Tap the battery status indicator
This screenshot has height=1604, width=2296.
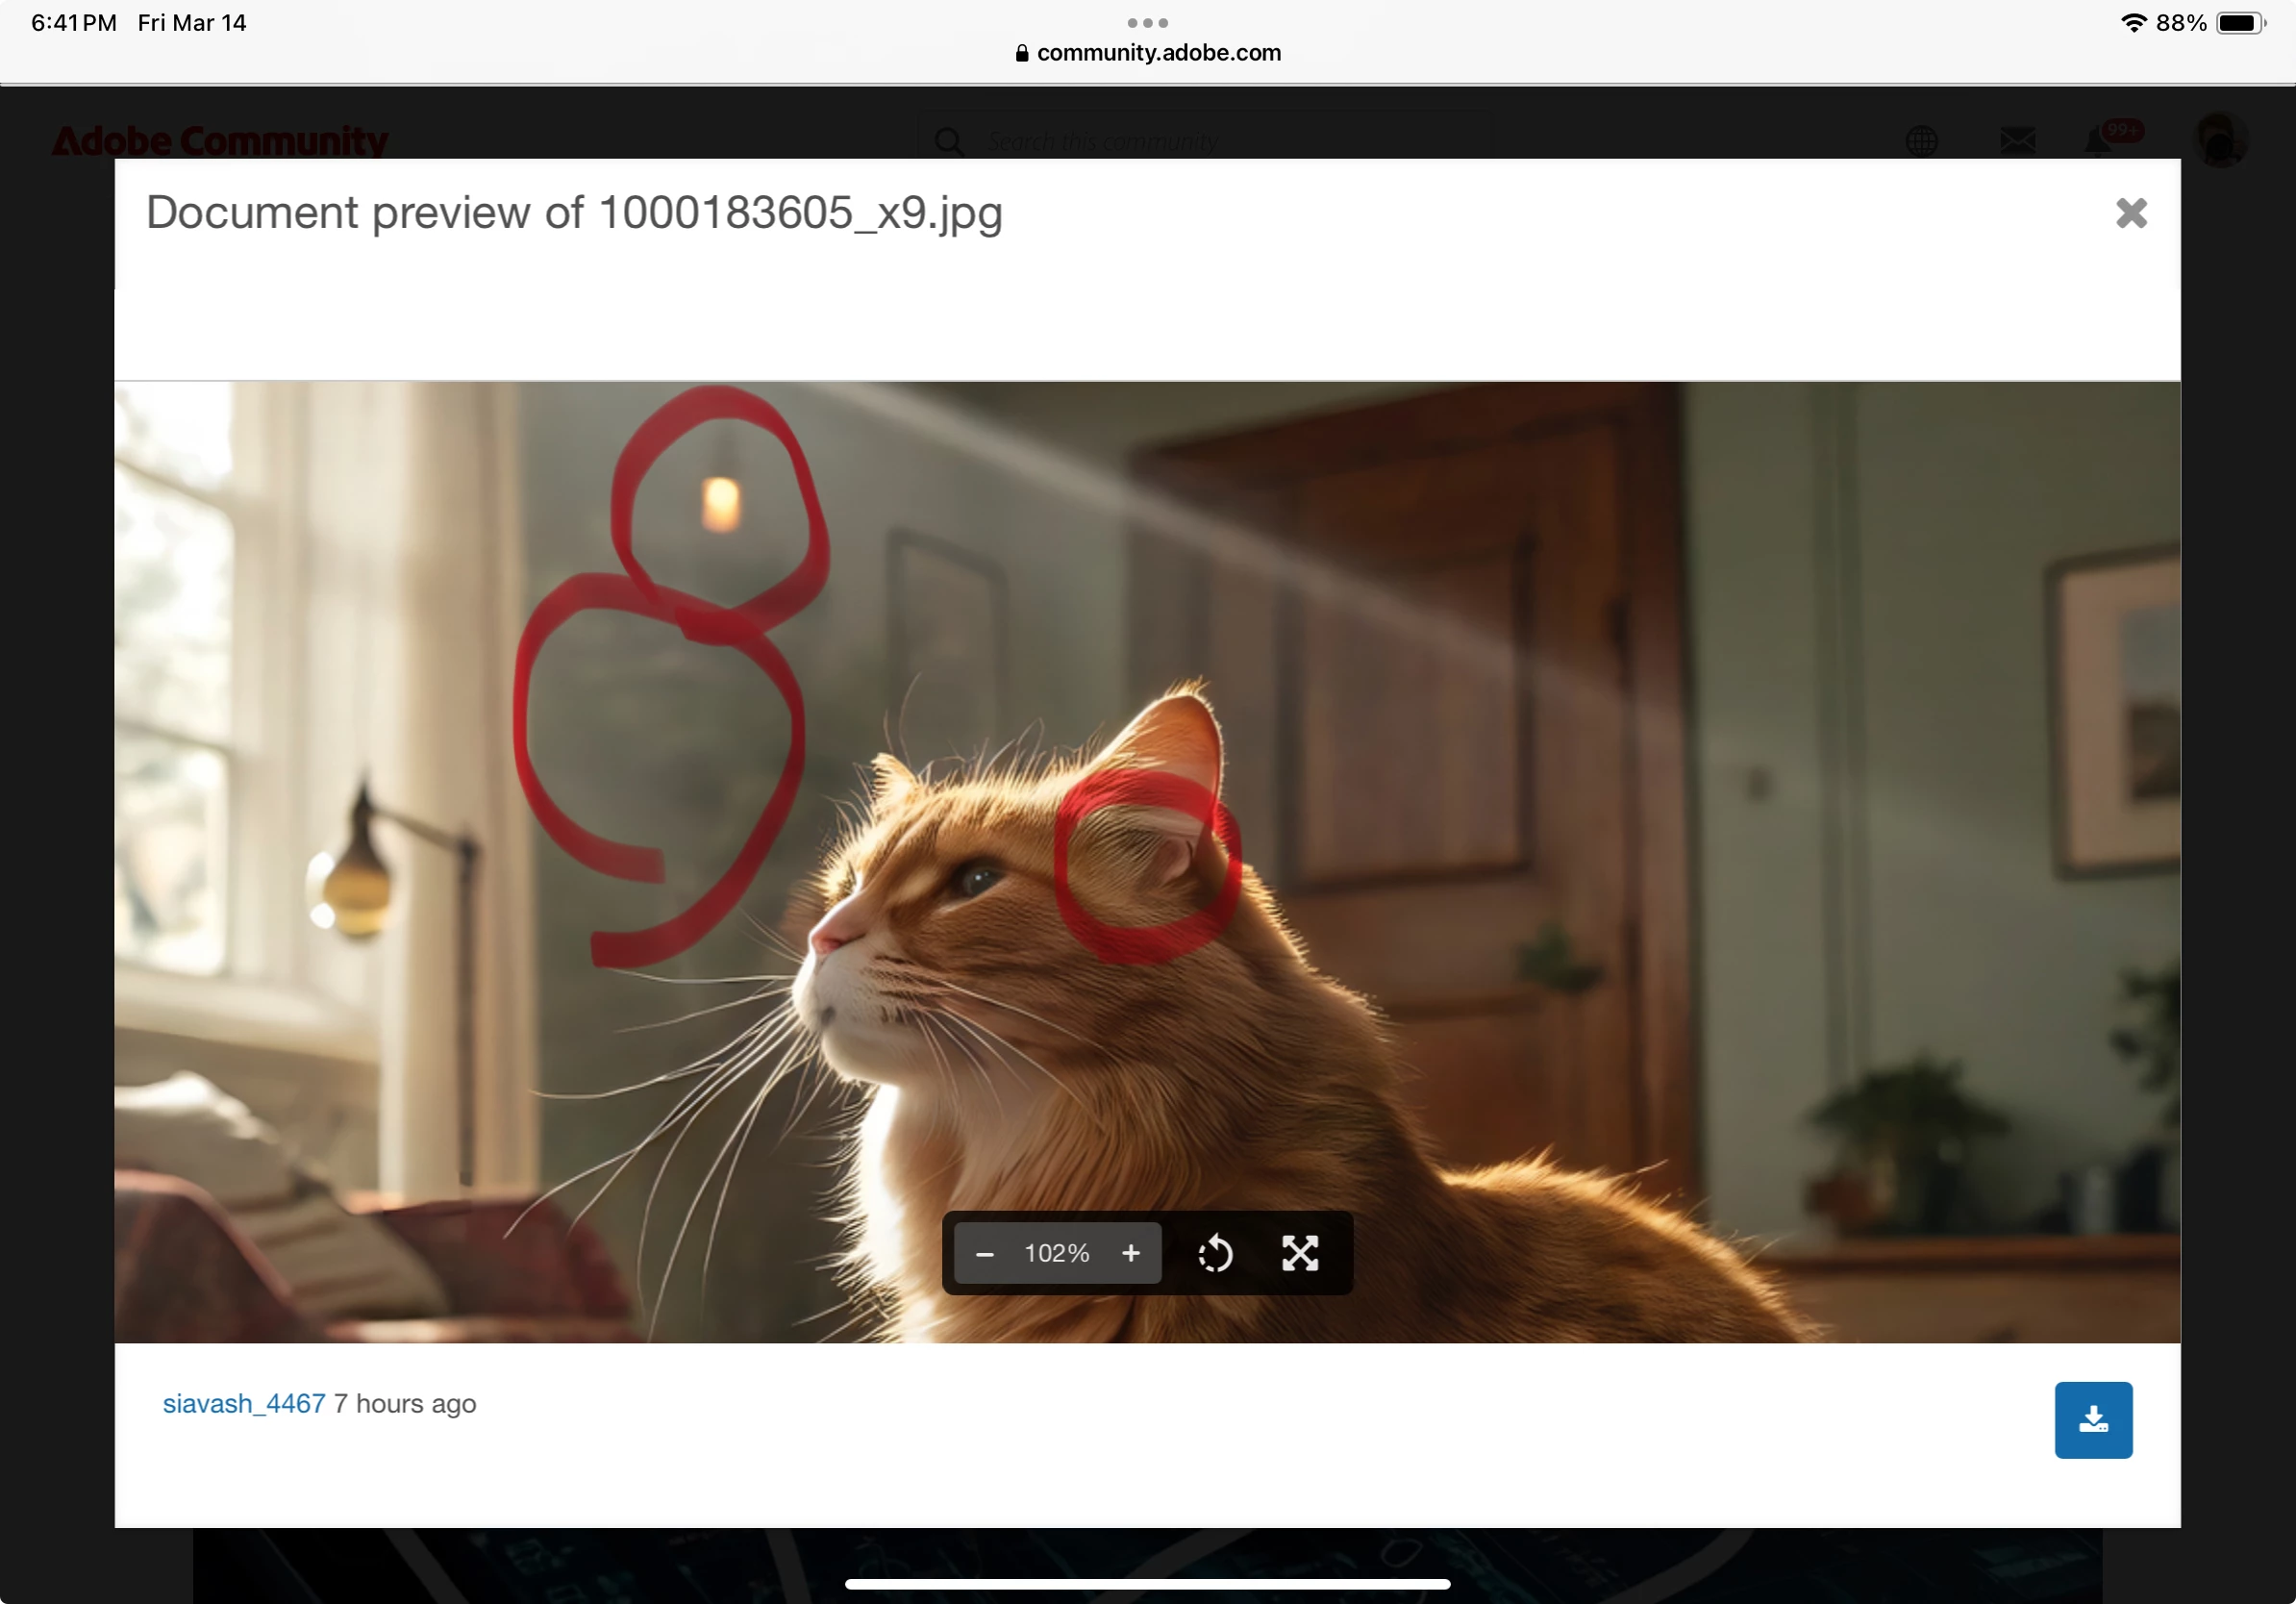pyautogui.click(x=2240, y=23)
